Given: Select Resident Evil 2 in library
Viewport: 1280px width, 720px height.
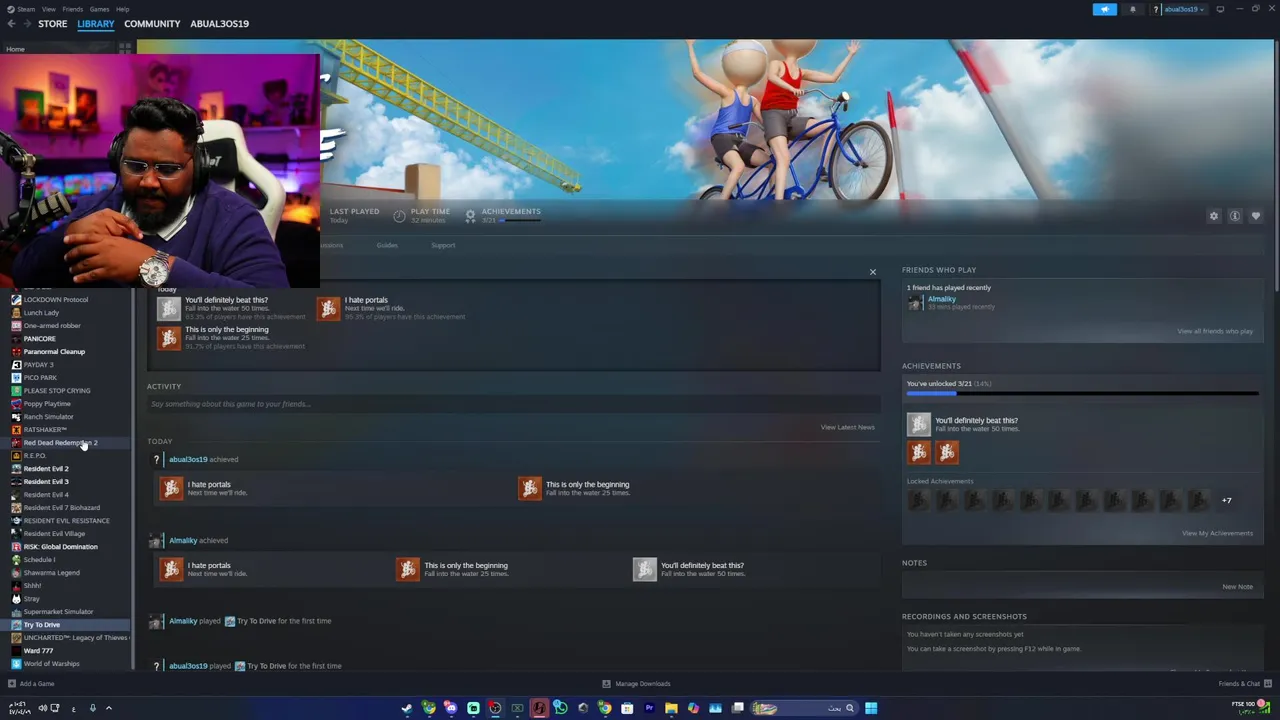Looking at the screenshot, I should point(46,469).
